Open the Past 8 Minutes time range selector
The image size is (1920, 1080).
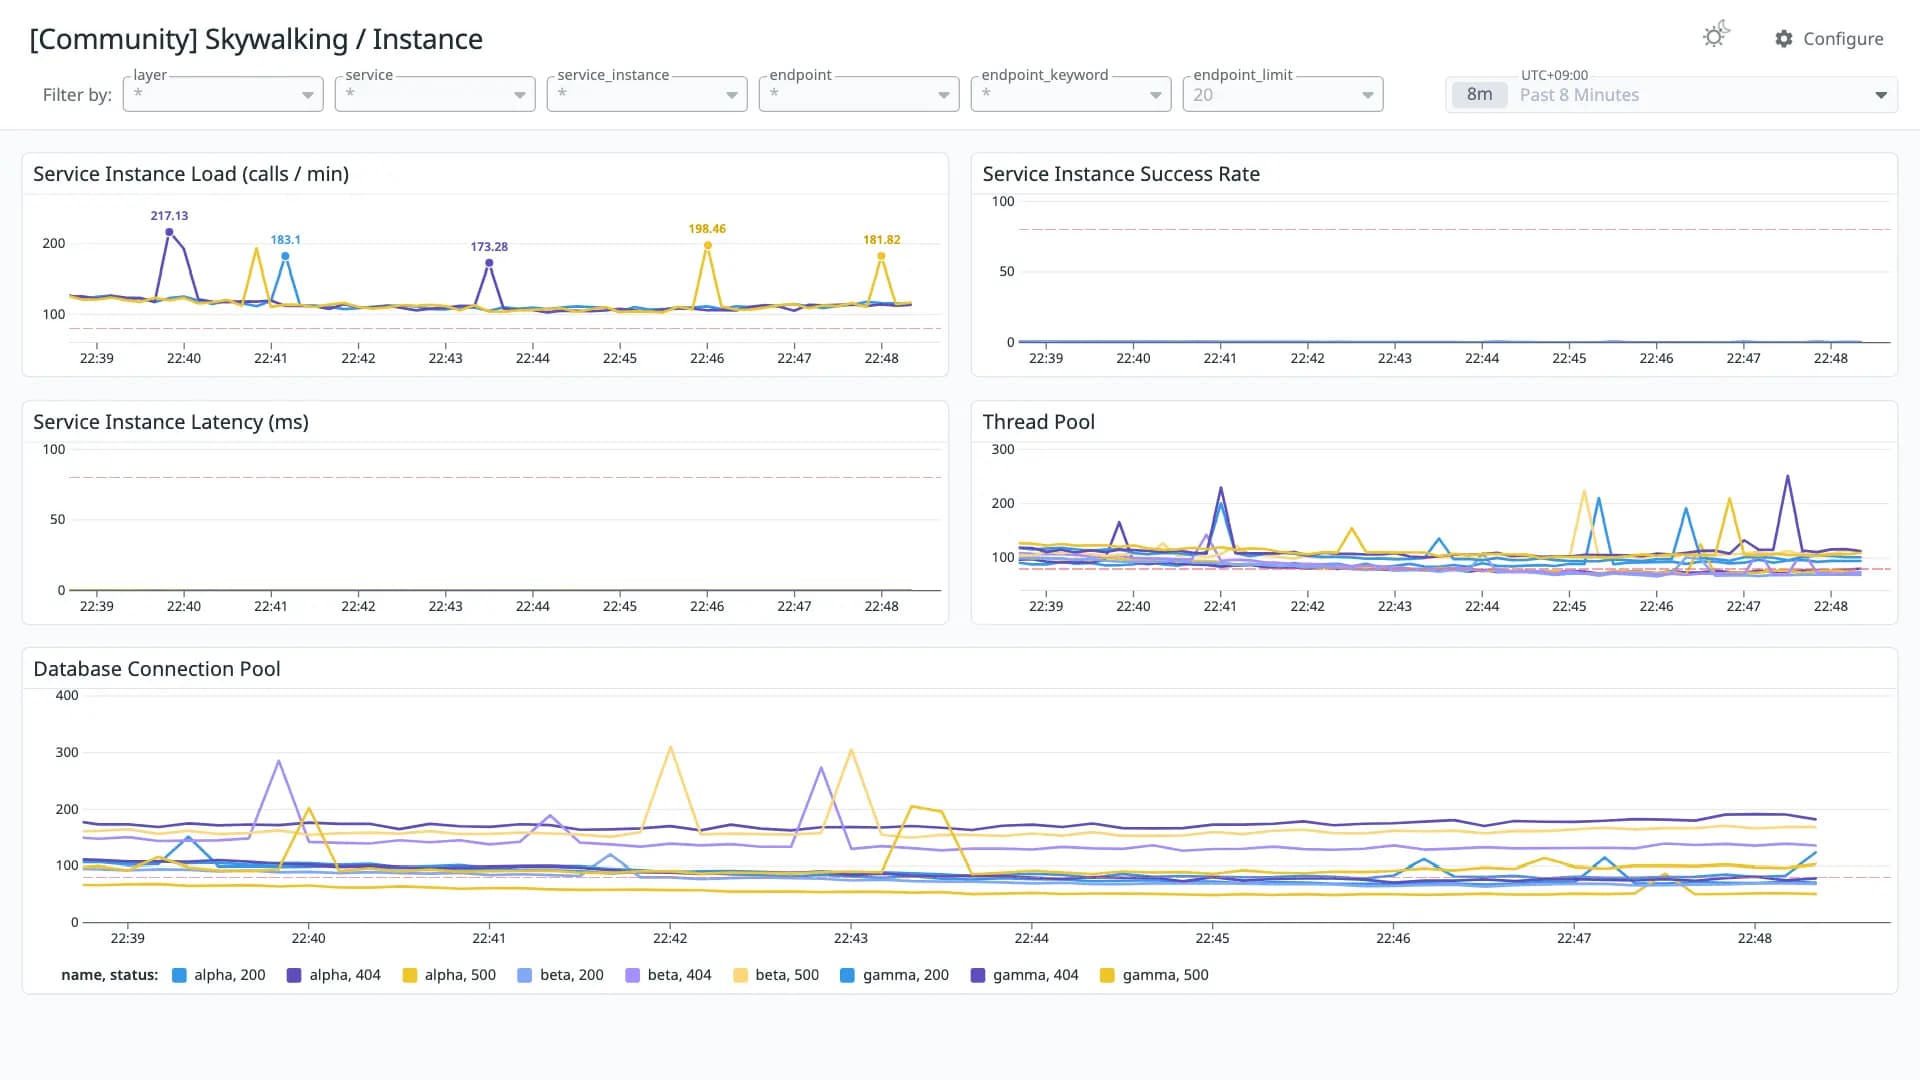click(1671, 95)
